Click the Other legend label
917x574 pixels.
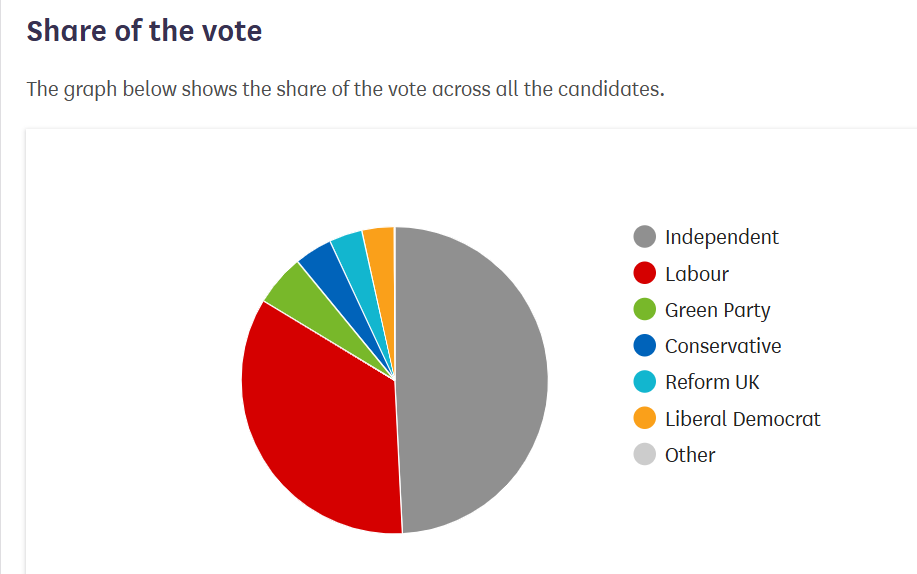(690, 454)
